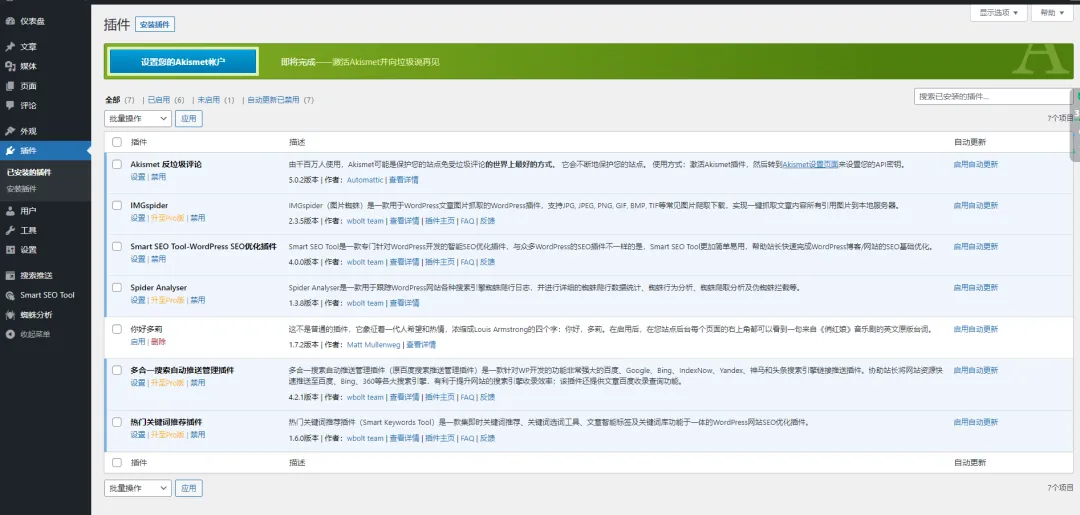Check the Smart SEO Tool plugin checkbox
This screenshot has height=515, width=1080.
[116, 246]
